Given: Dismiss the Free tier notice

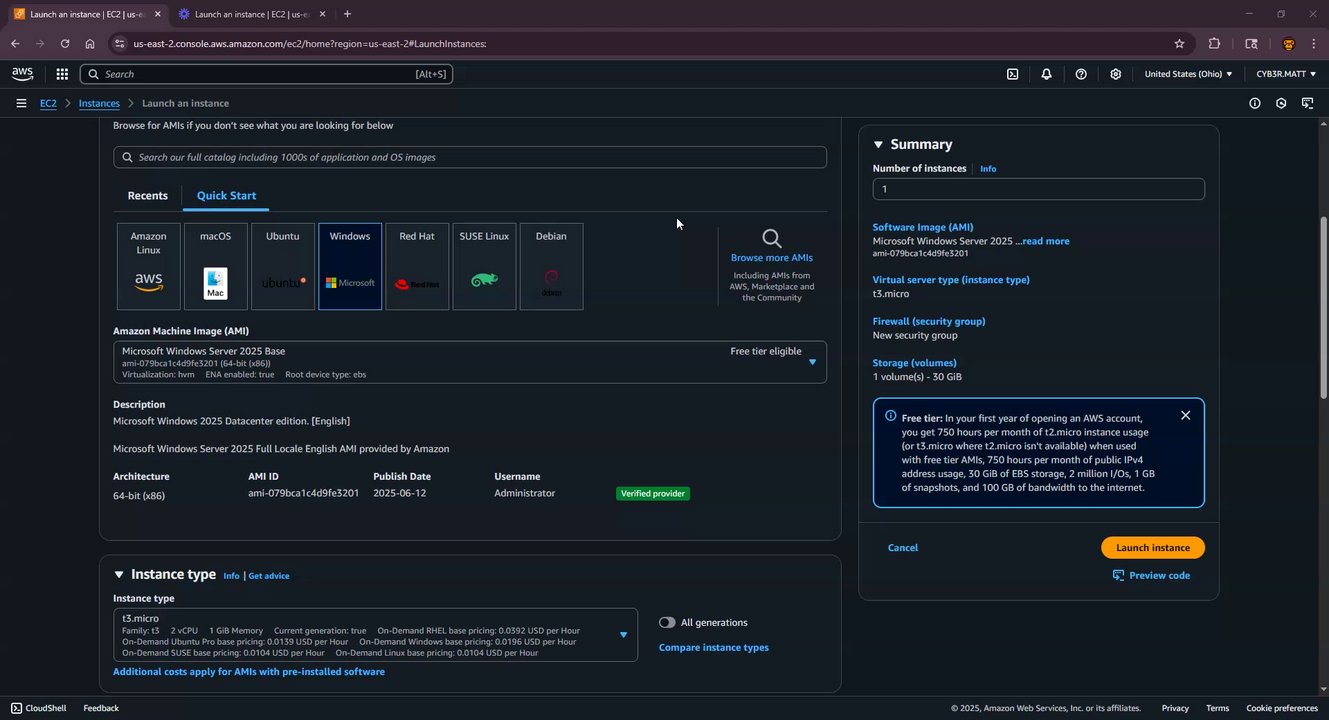Looking at the screenshot, I should click(1185, 415).
